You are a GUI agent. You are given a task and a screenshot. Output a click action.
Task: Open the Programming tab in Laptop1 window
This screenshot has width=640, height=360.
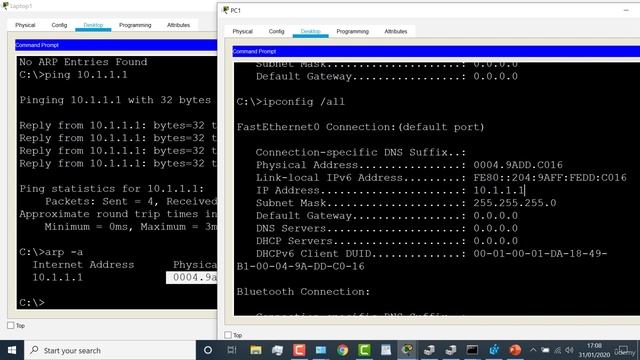135,25
